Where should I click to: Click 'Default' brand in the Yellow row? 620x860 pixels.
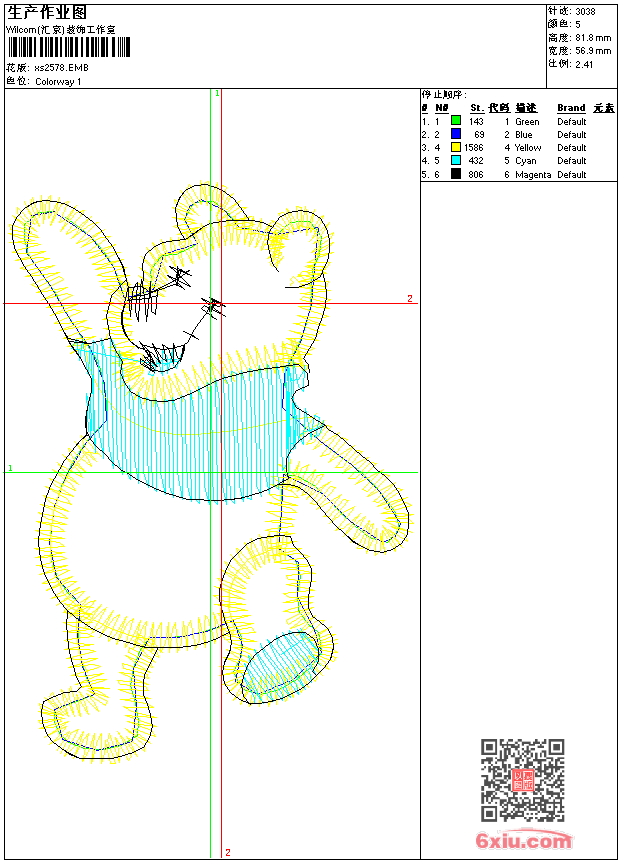[572, 148]
